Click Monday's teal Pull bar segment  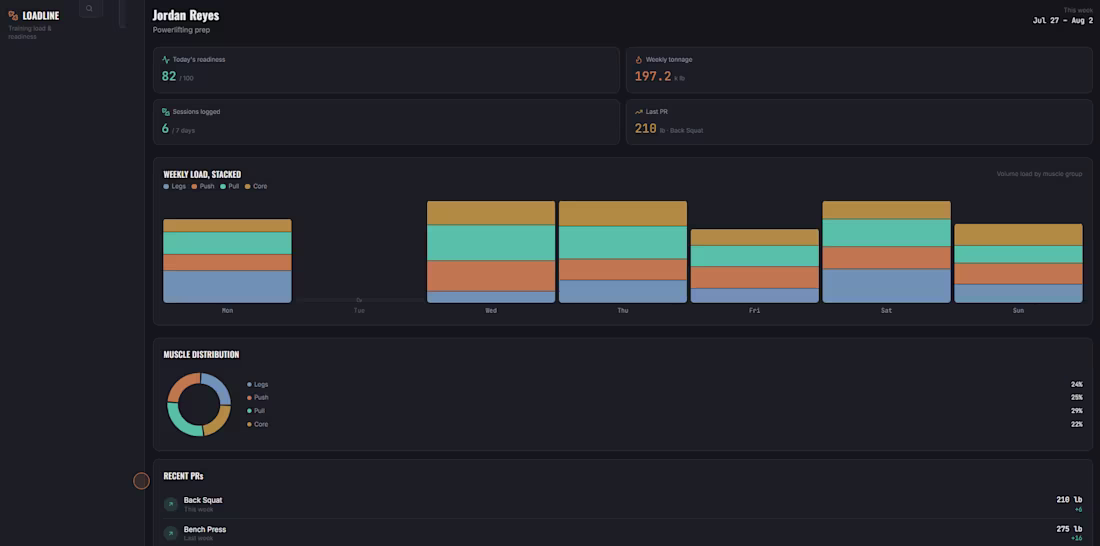point(227,243)
